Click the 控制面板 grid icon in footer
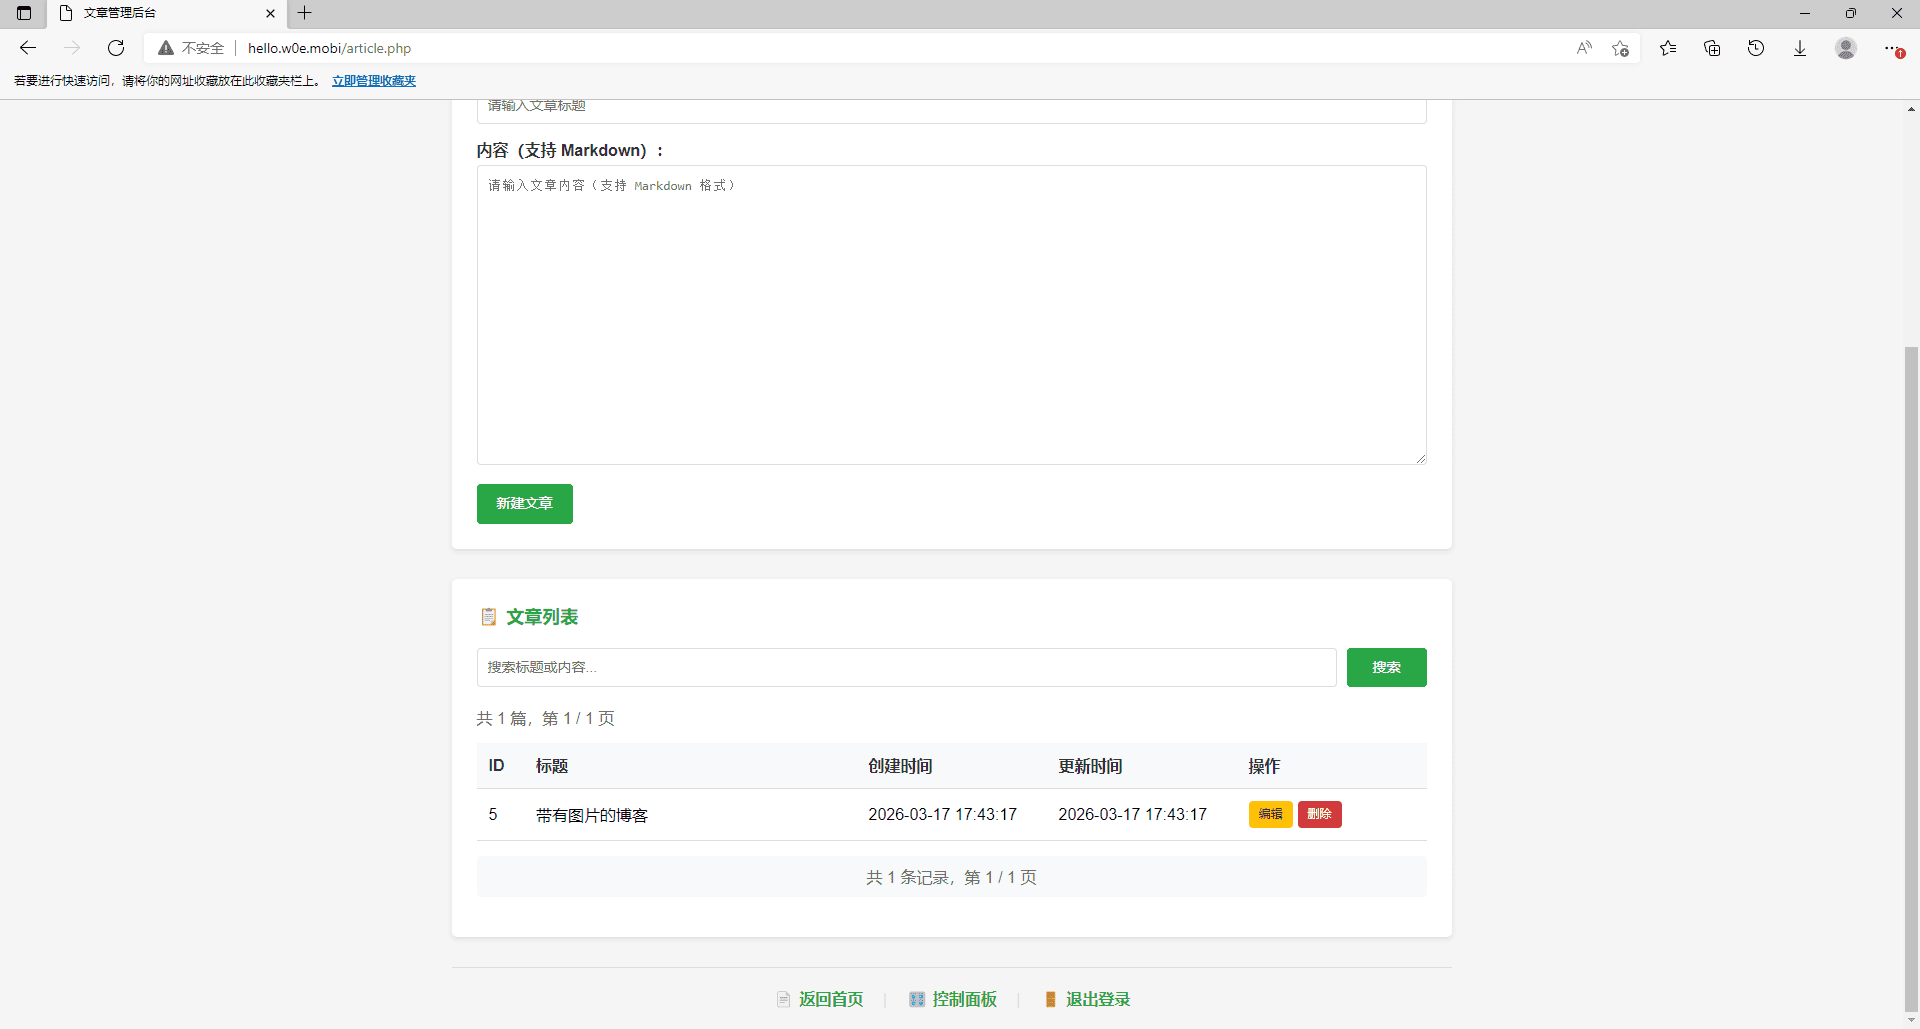Viewport: 1920px width, 1029px height. (x=917, y=999)
